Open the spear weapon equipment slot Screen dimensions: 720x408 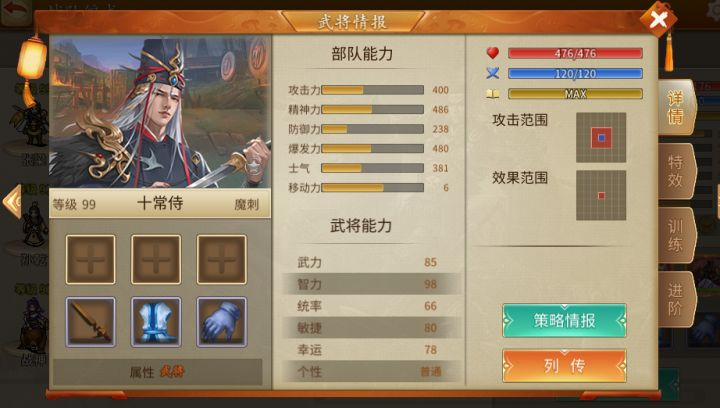pos(90,322)
